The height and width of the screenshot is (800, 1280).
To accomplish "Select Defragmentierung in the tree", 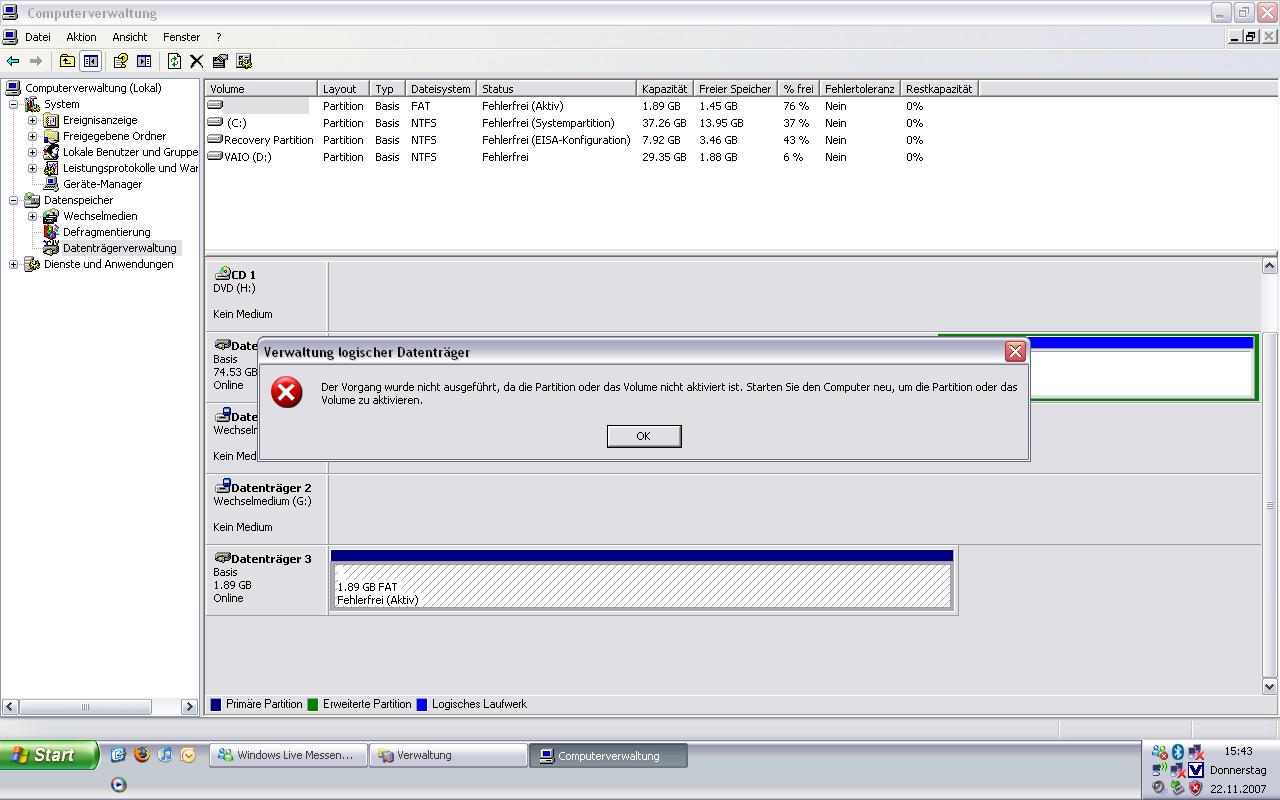I will (x=106, y=232).
